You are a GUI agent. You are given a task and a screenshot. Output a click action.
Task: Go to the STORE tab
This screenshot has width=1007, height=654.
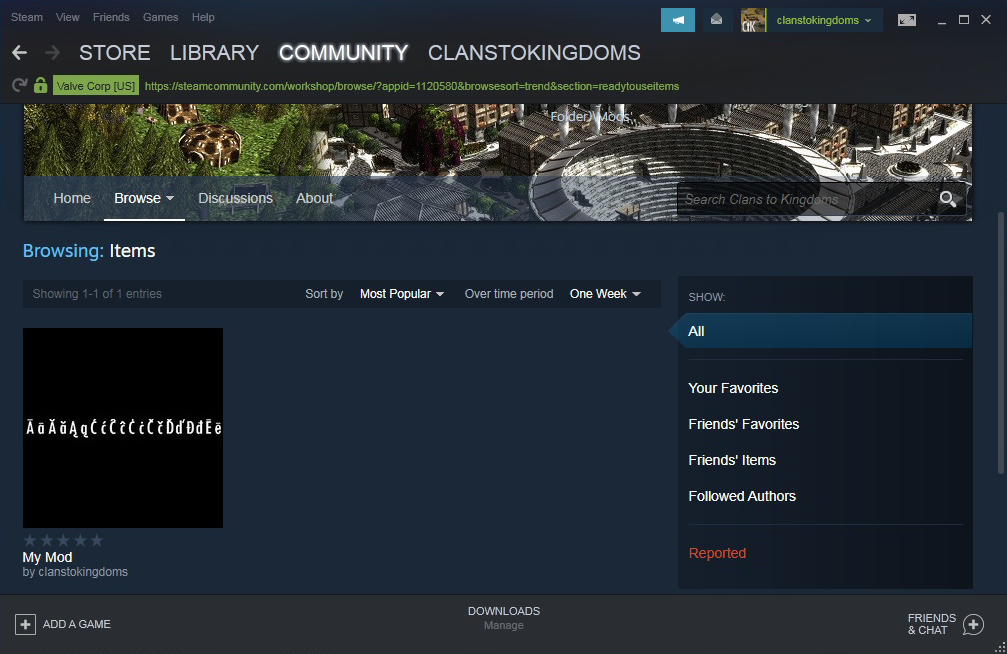click(115, 53)
